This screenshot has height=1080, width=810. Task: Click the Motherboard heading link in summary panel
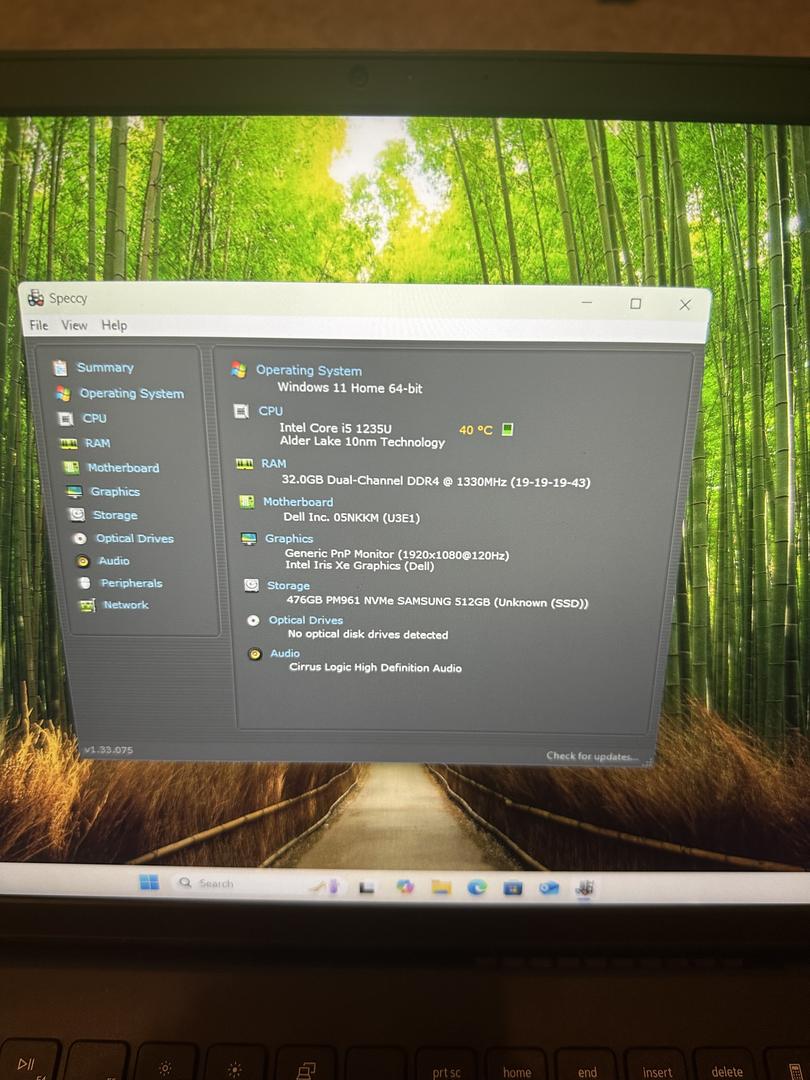click(298, 502)
